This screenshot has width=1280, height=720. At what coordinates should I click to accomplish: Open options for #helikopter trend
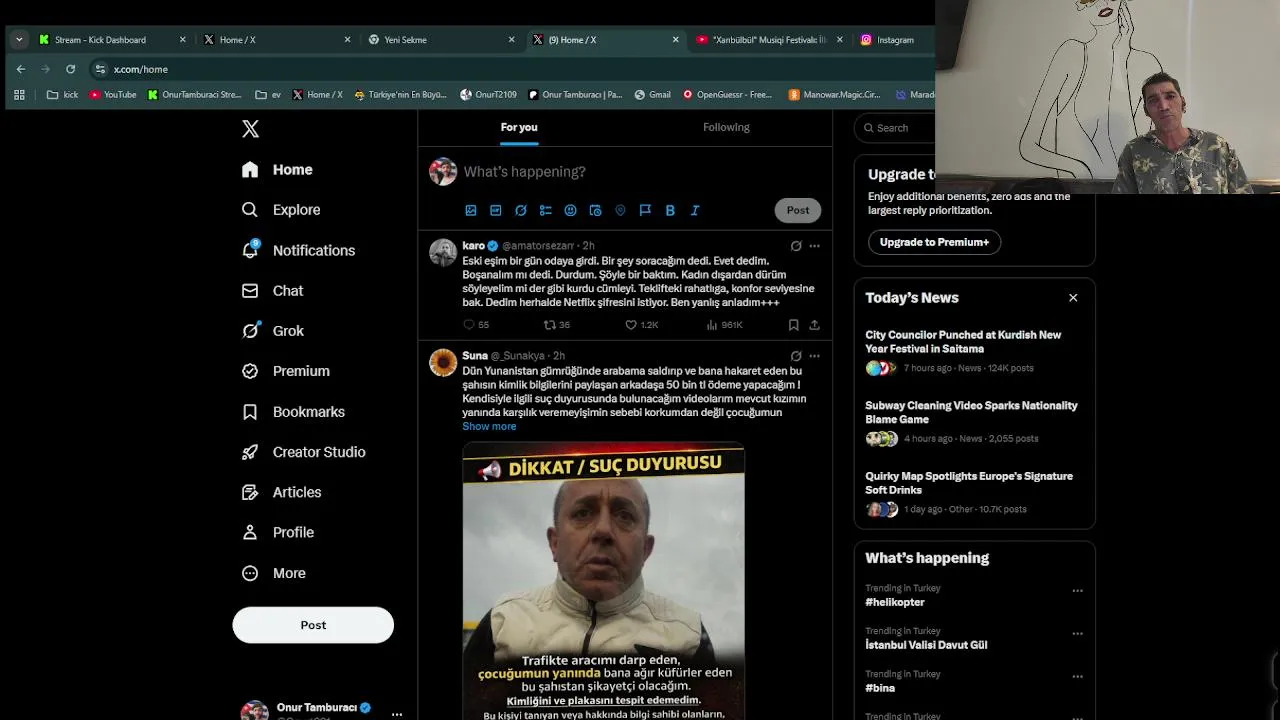[1077, 591]
